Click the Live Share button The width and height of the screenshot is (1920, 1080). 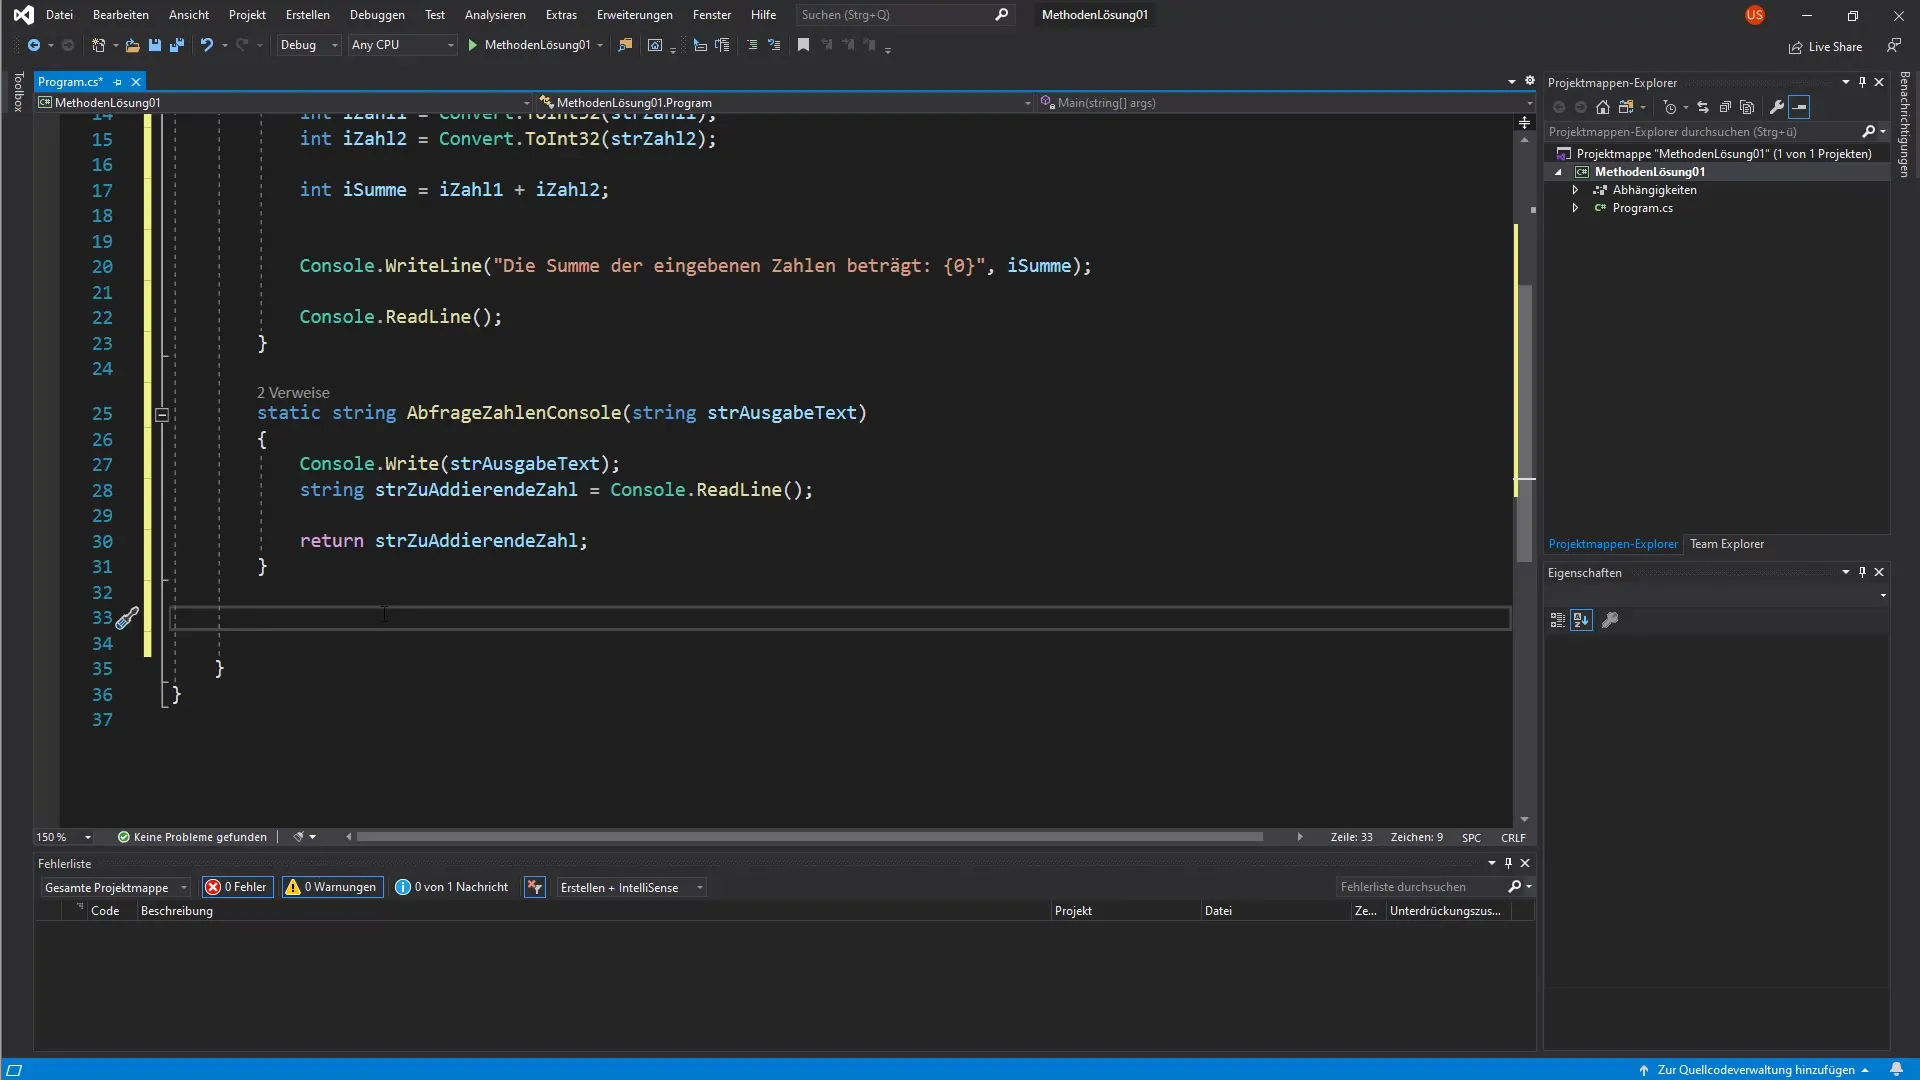coord(1826,46)
